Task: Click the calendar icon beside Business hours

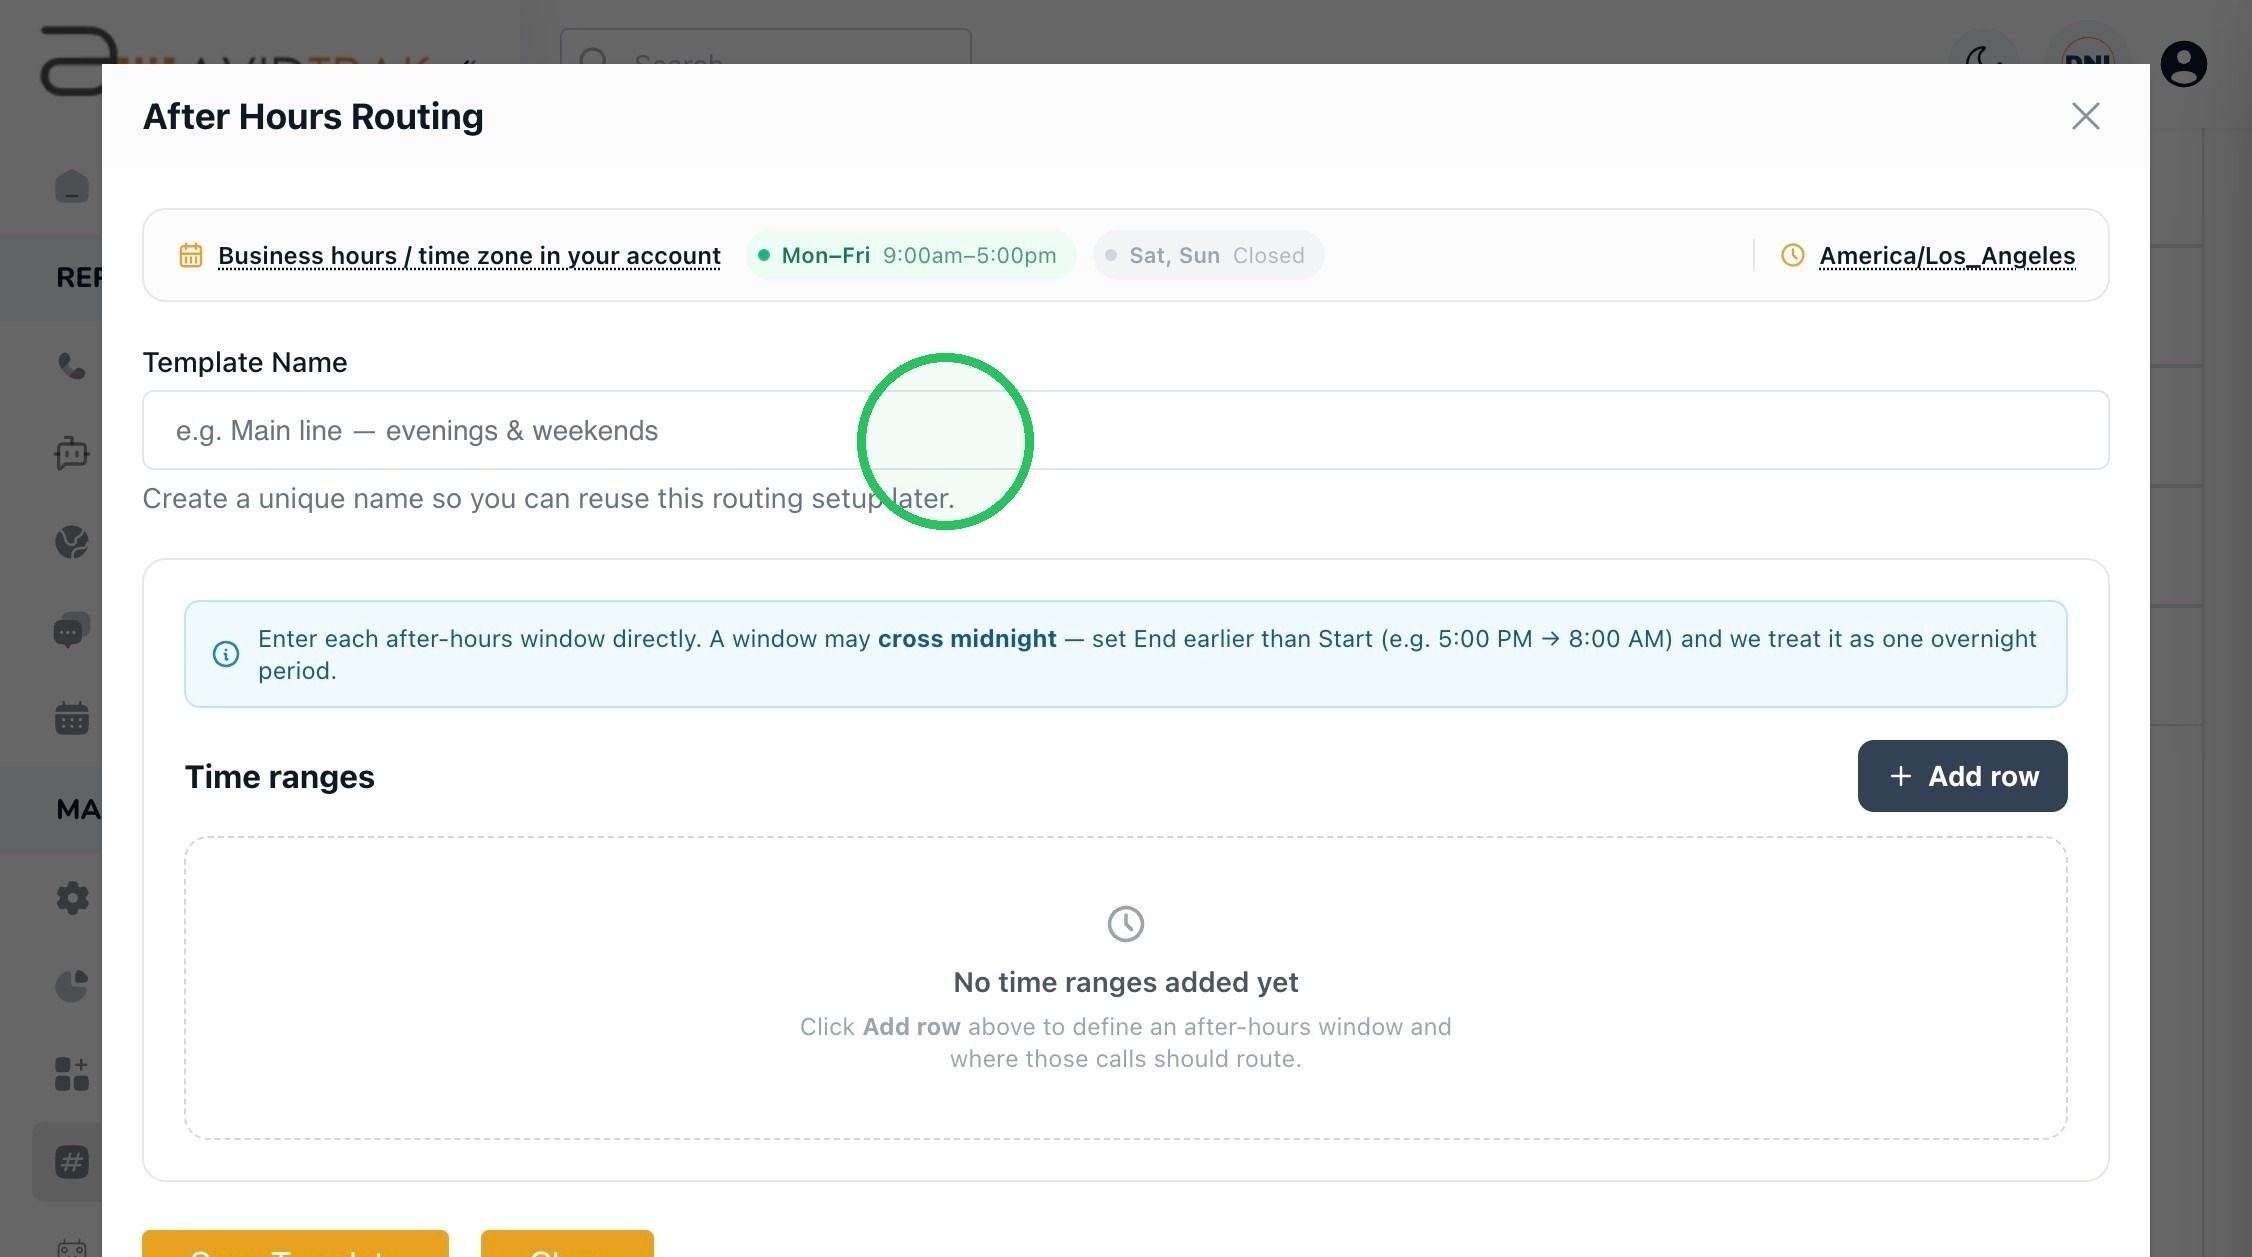Action: 191,255
